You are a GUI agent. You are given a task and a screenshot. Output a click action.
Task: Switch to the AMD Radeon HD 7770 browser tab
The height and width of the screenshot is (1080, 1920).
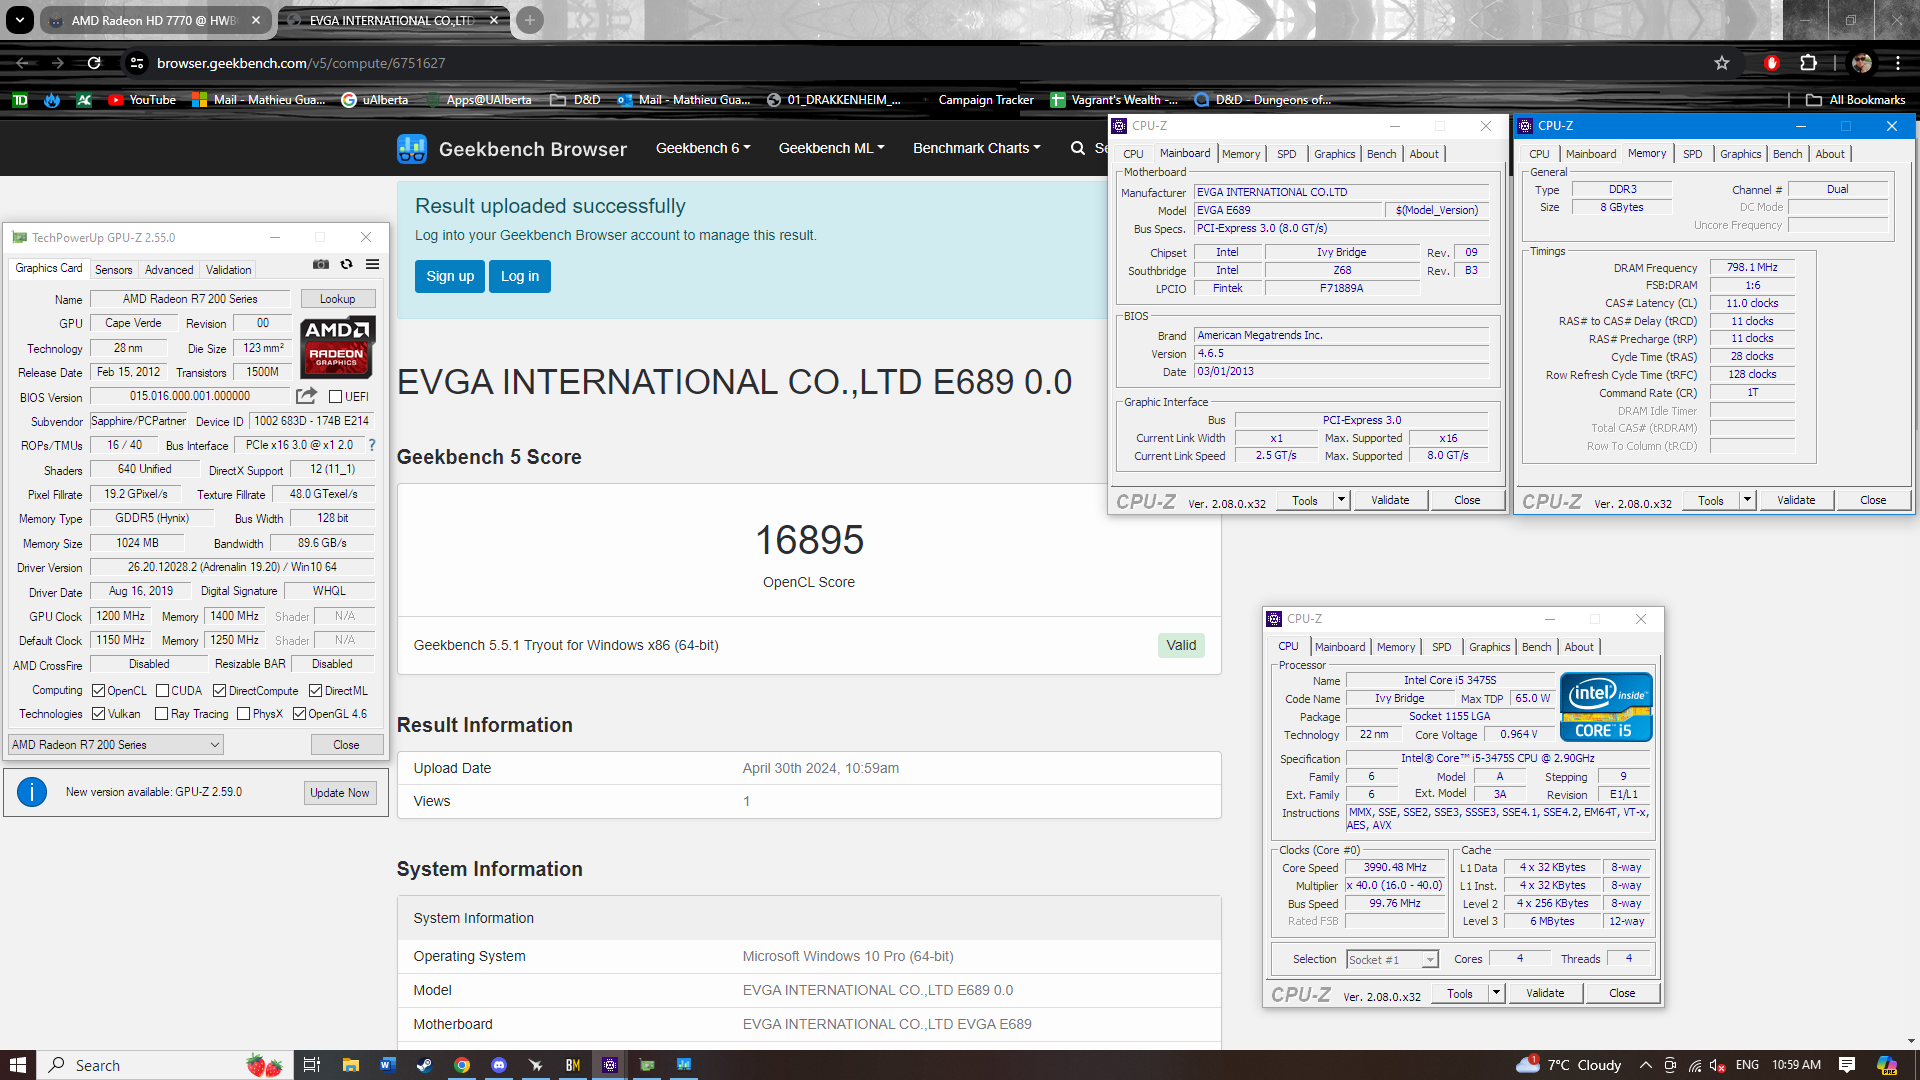click(154, 20)
